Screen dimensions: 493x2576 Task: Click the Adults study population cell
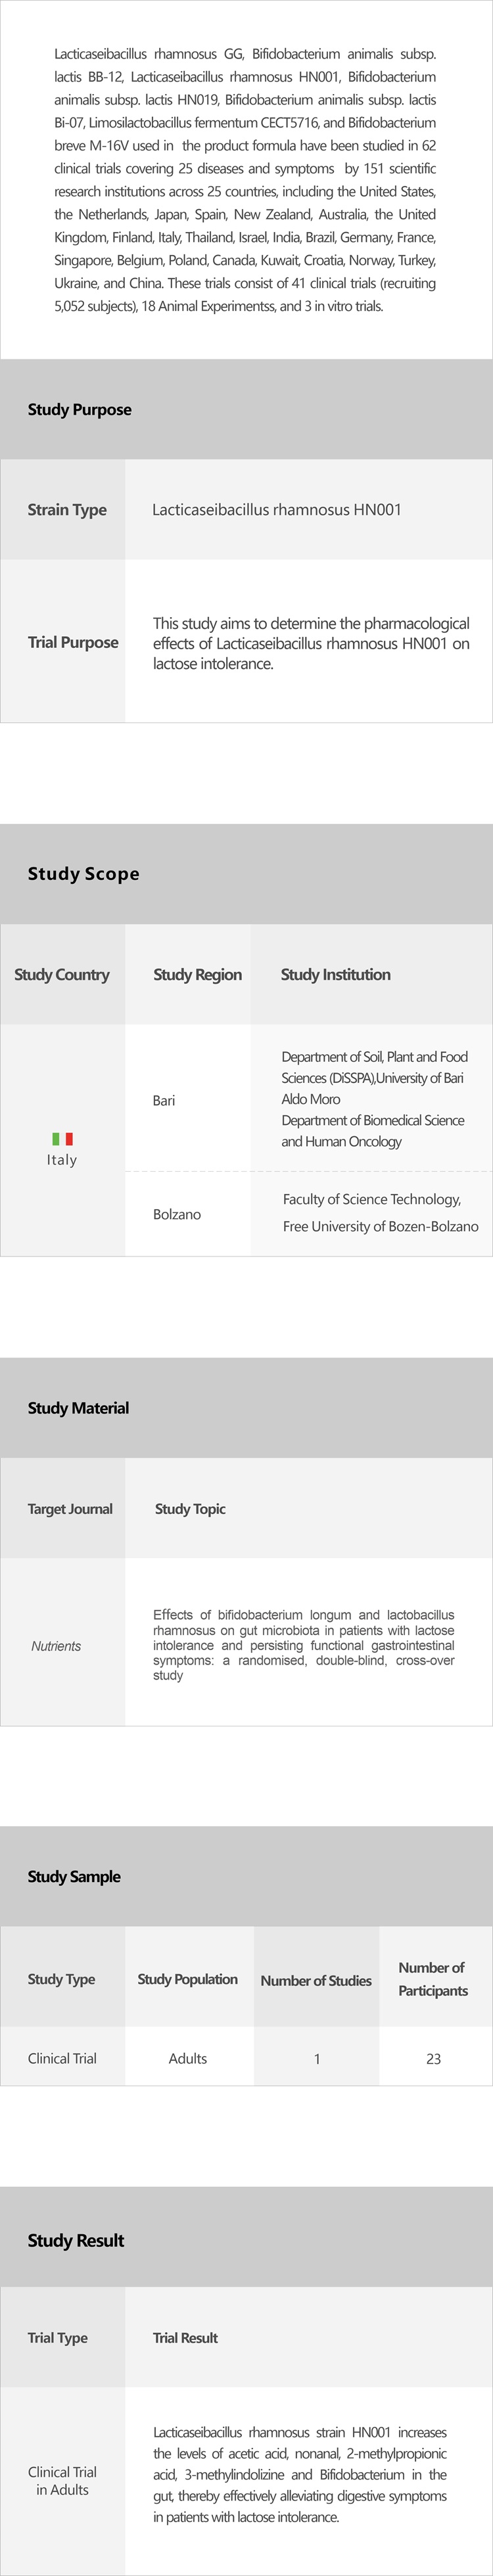[x=188, y=2059]
